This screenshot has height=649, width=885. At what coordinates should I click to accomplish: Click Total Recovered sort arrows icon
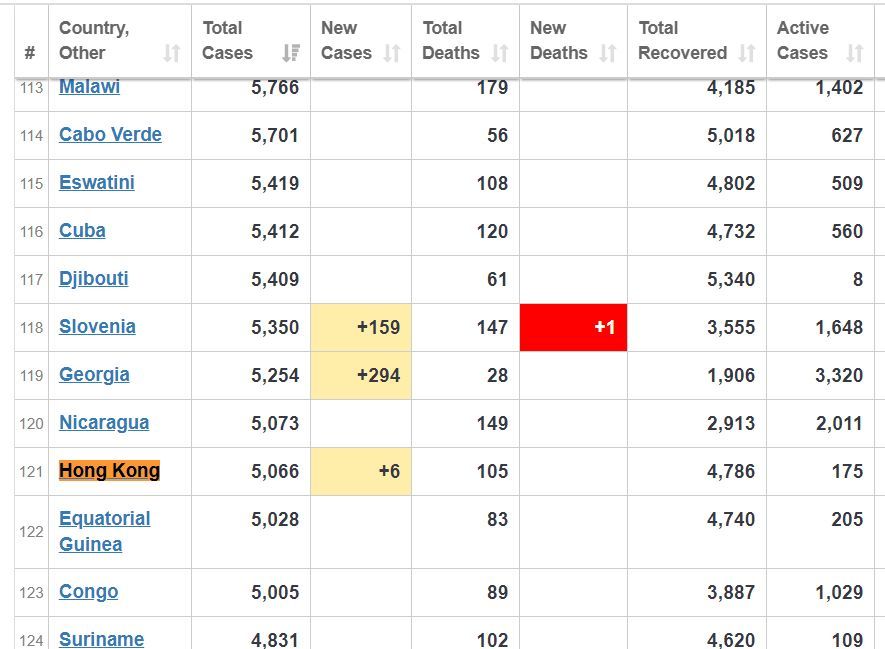(x=747, y=53)
